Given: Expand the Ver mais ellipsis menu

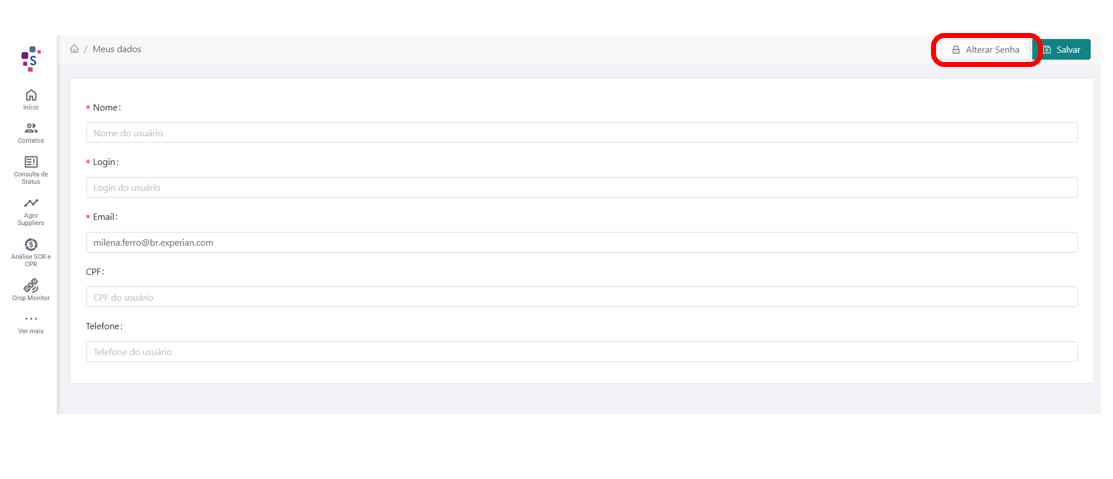Looking at the screenshot, I should tap(31, 319).
